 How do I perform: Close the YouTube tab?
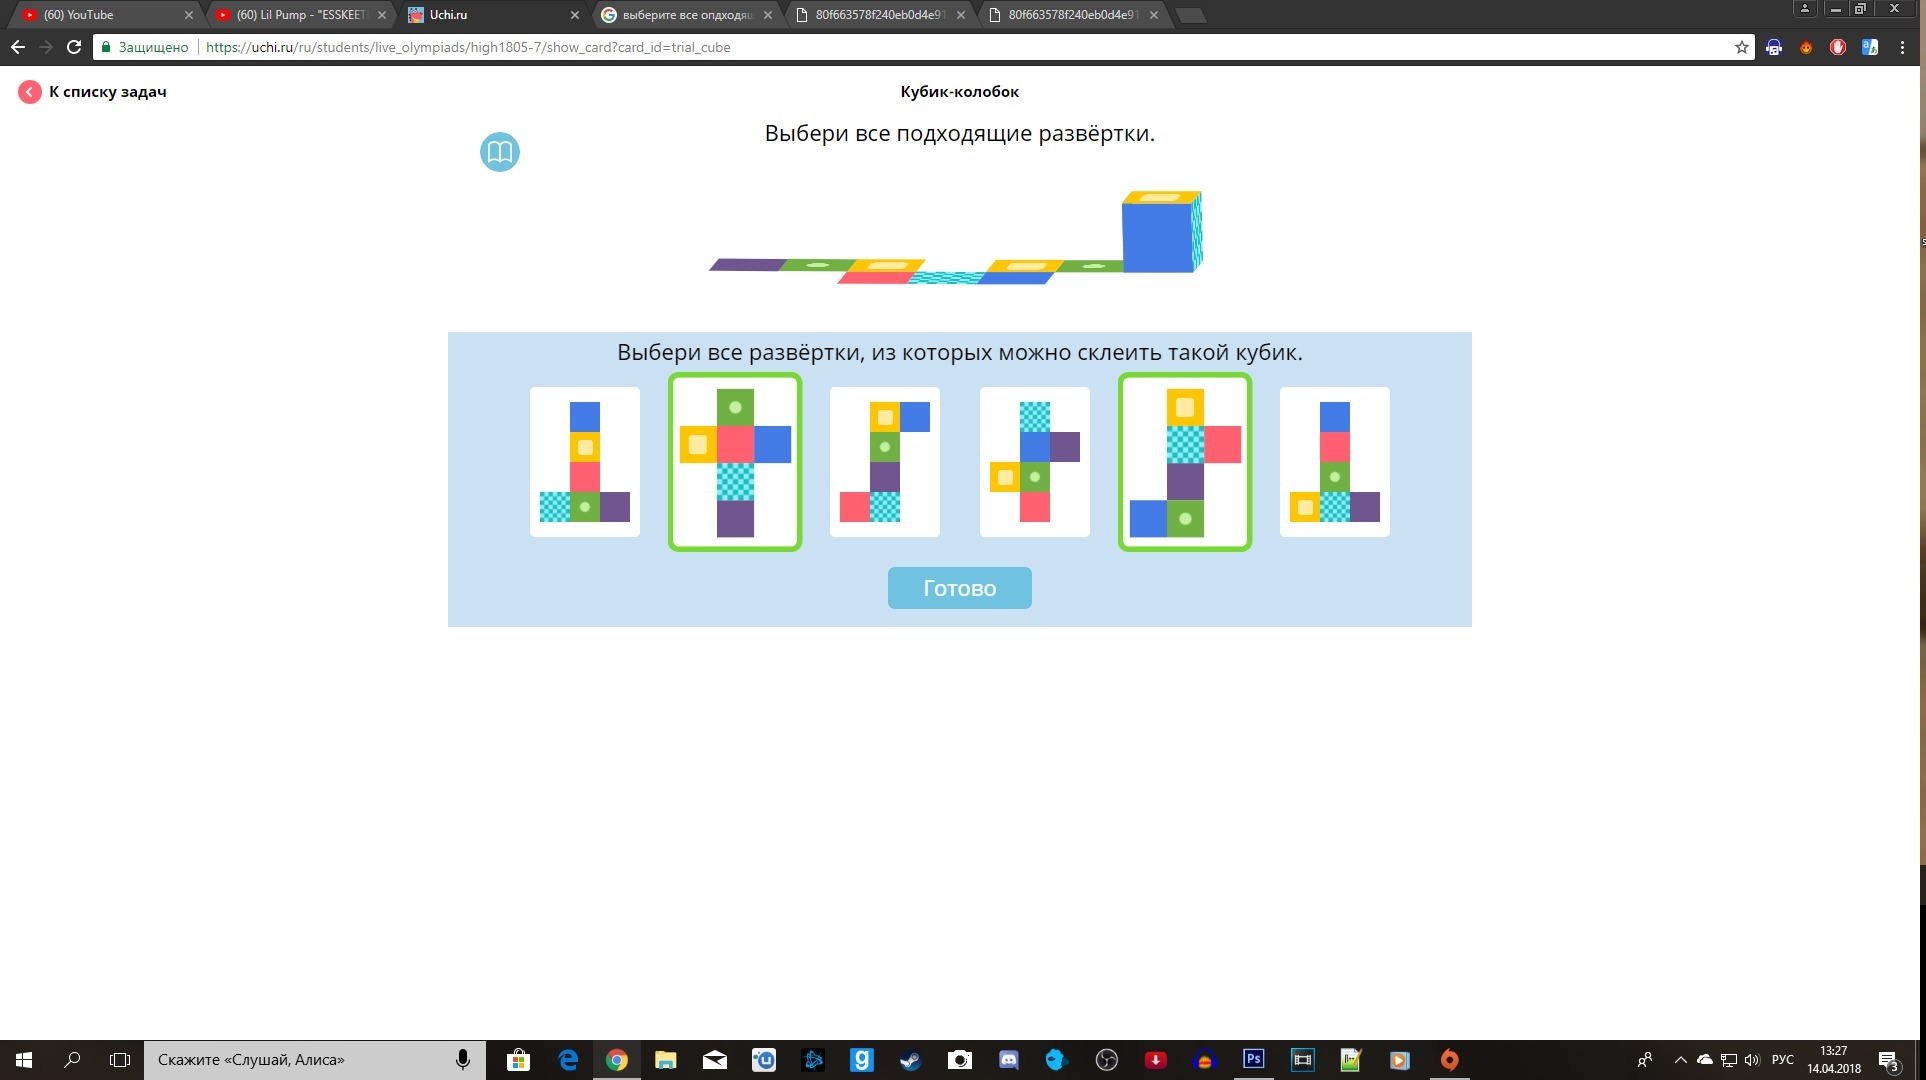click(x=189, y=15)
